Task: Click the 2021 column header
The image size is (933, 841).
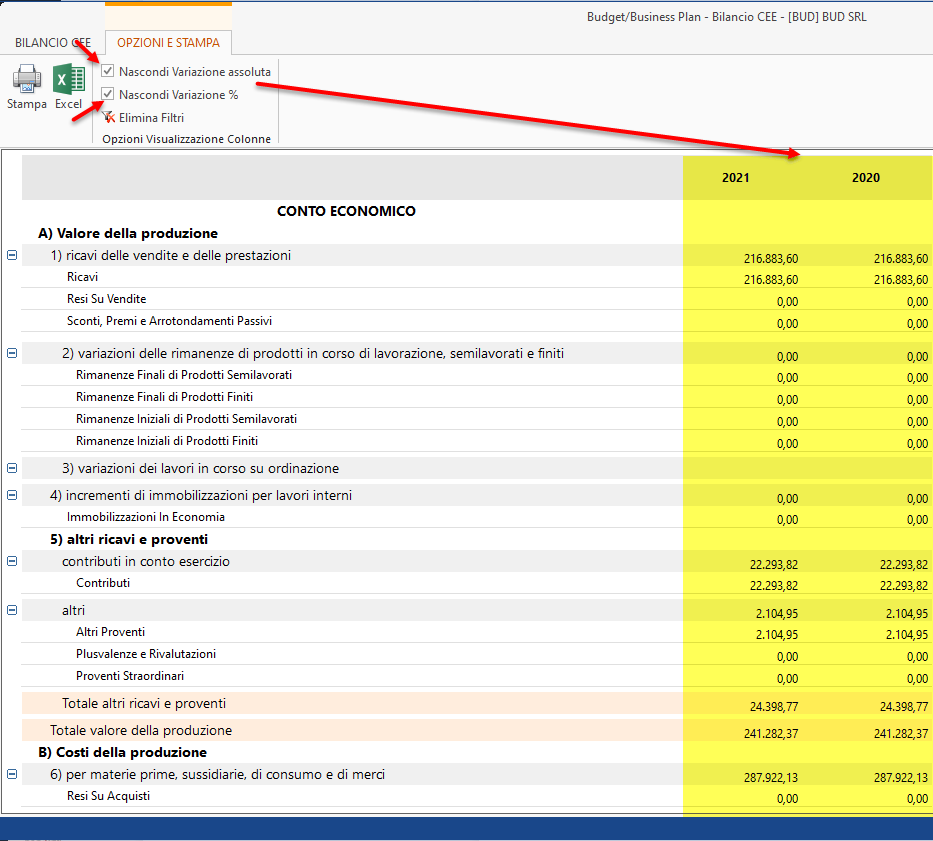Action: [x=735, y=177]
